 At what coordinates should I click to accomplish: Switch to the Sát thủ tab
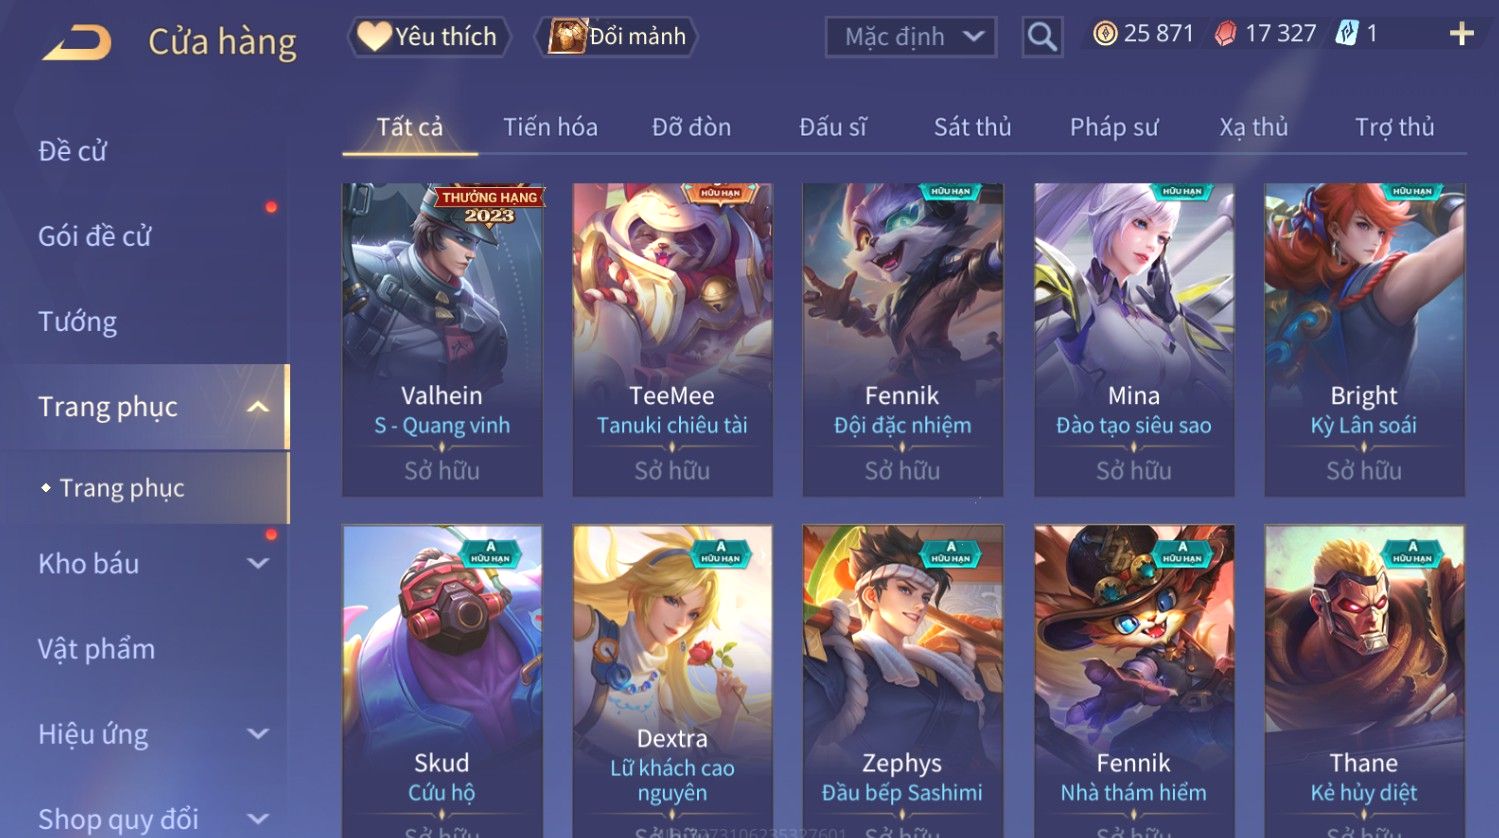pos(972,127)
